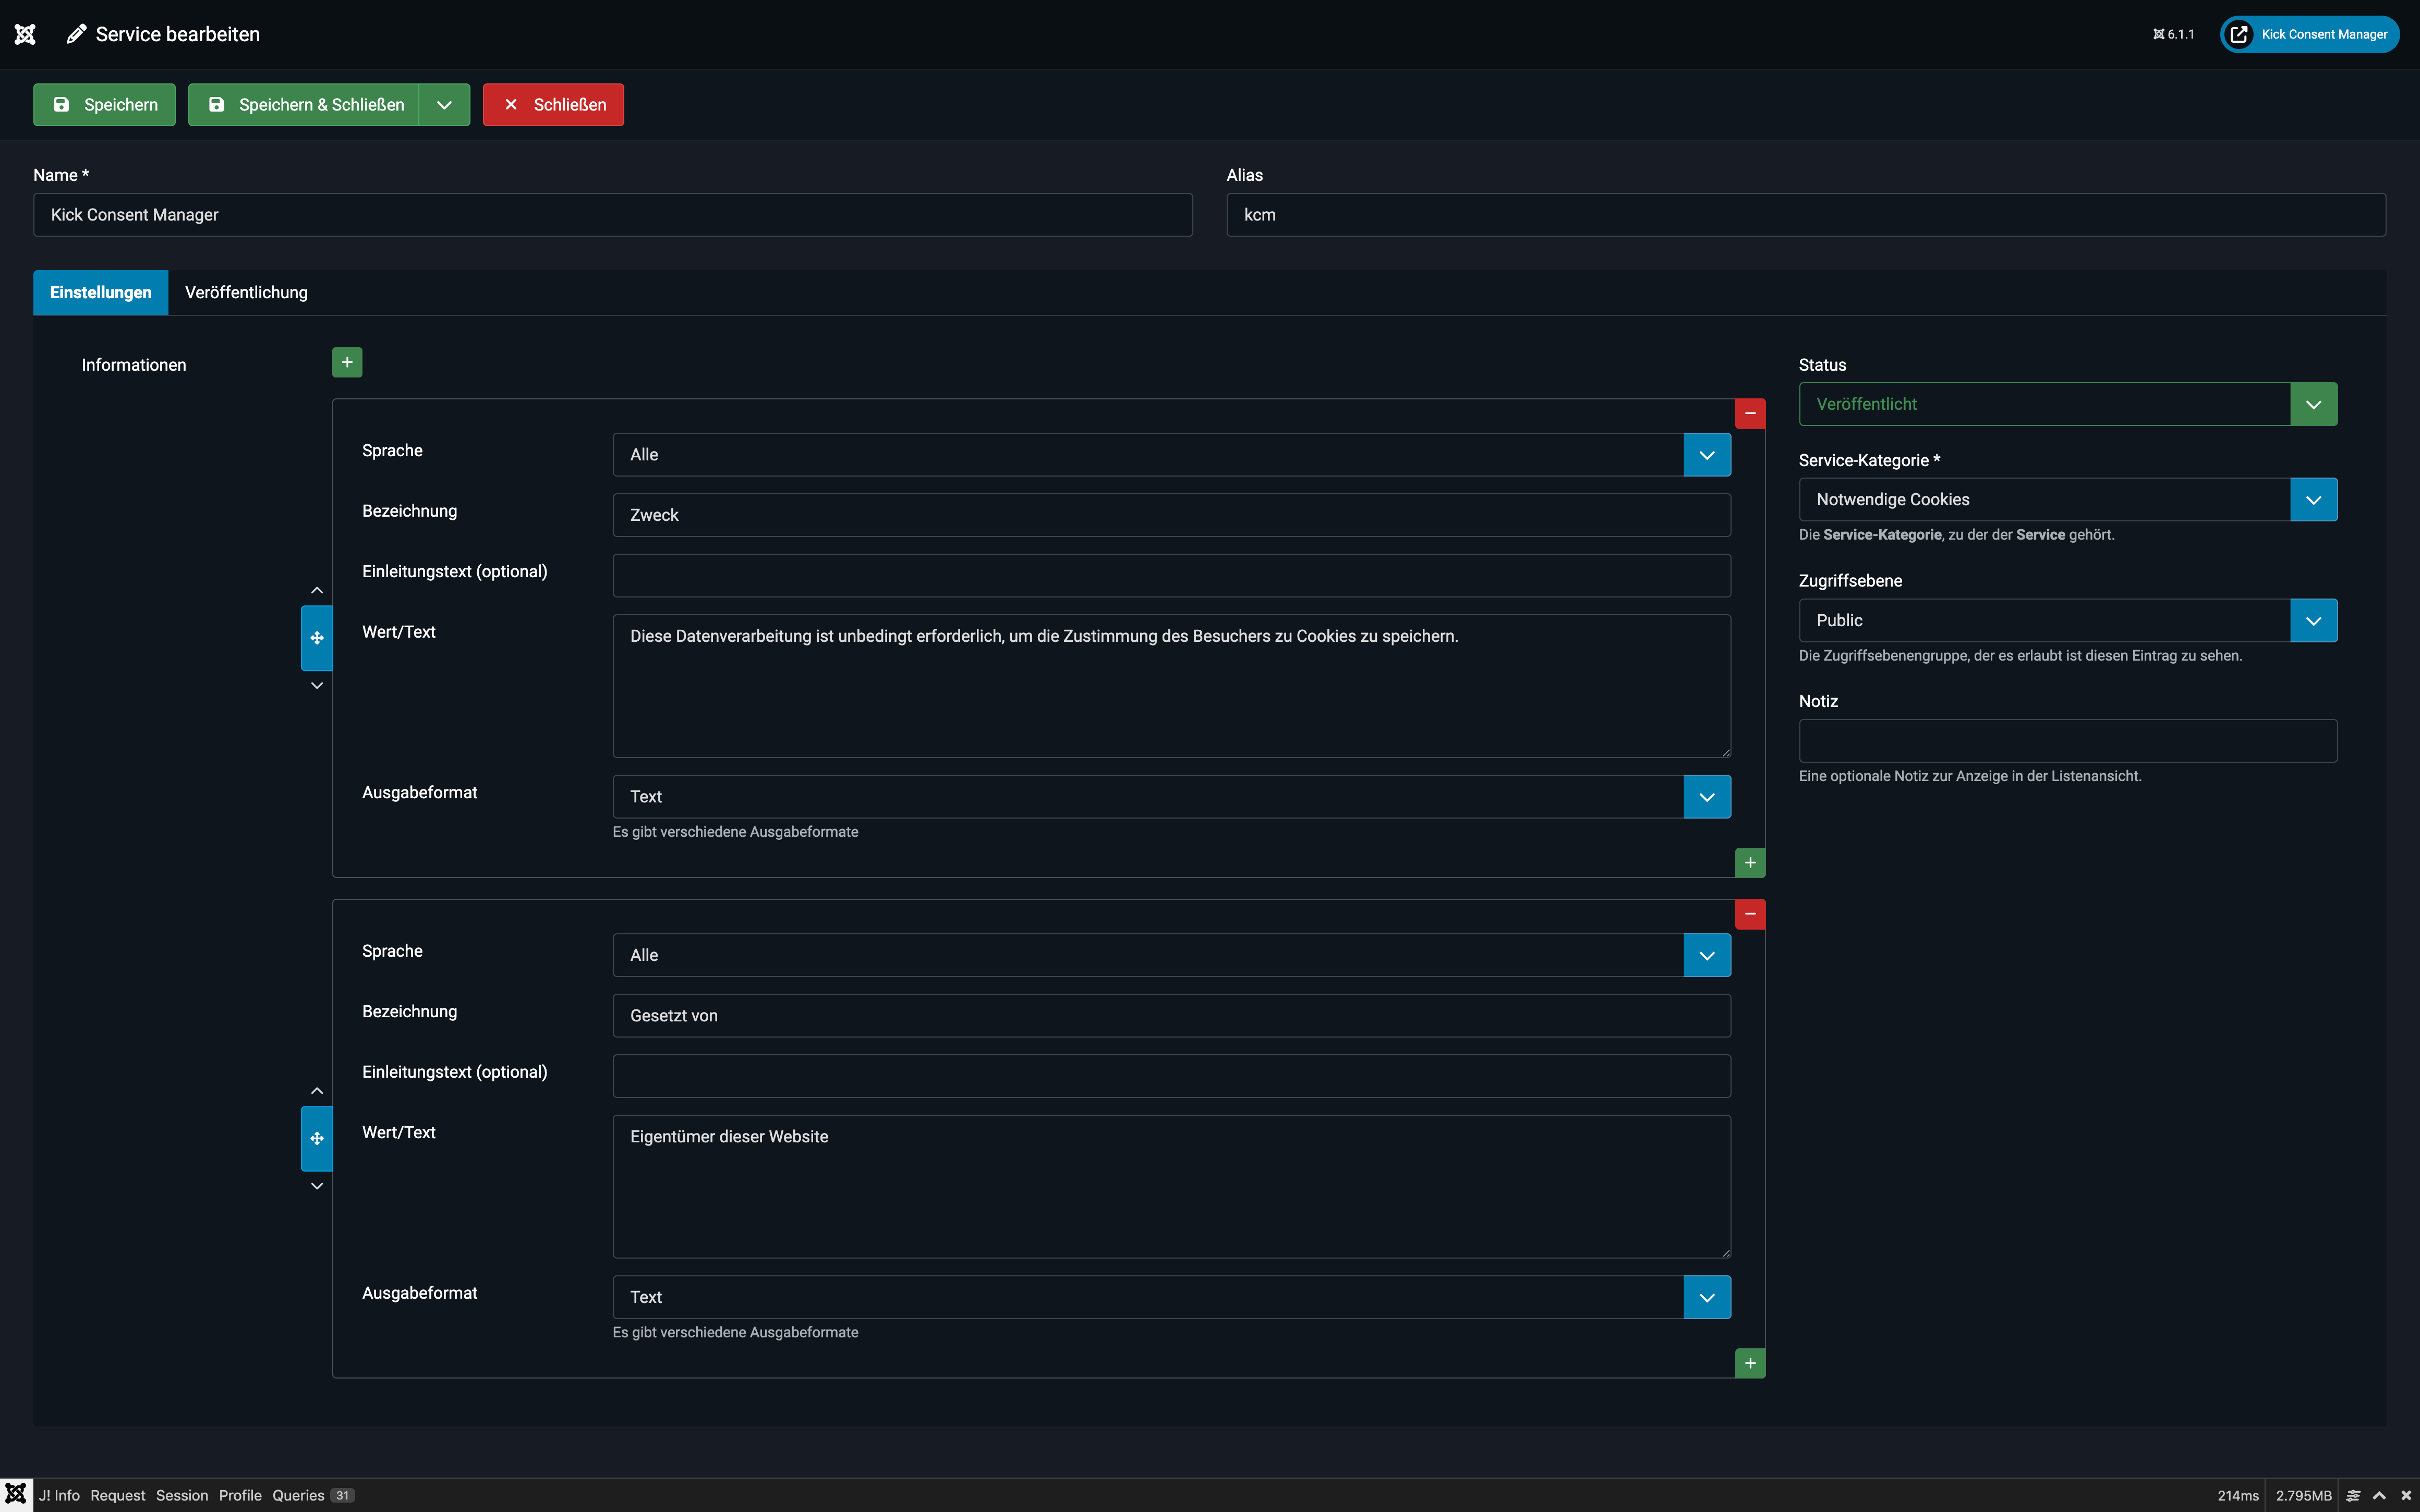
Task: Click the move handle of the Gesetzt von block
Action: 317,1138
